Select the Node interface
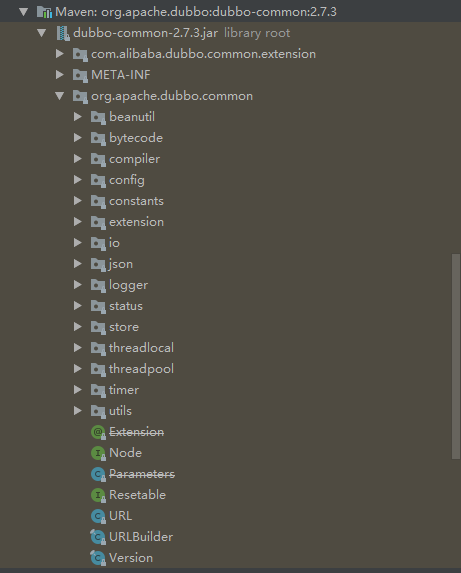461x573 pixels. pos(125,453)
